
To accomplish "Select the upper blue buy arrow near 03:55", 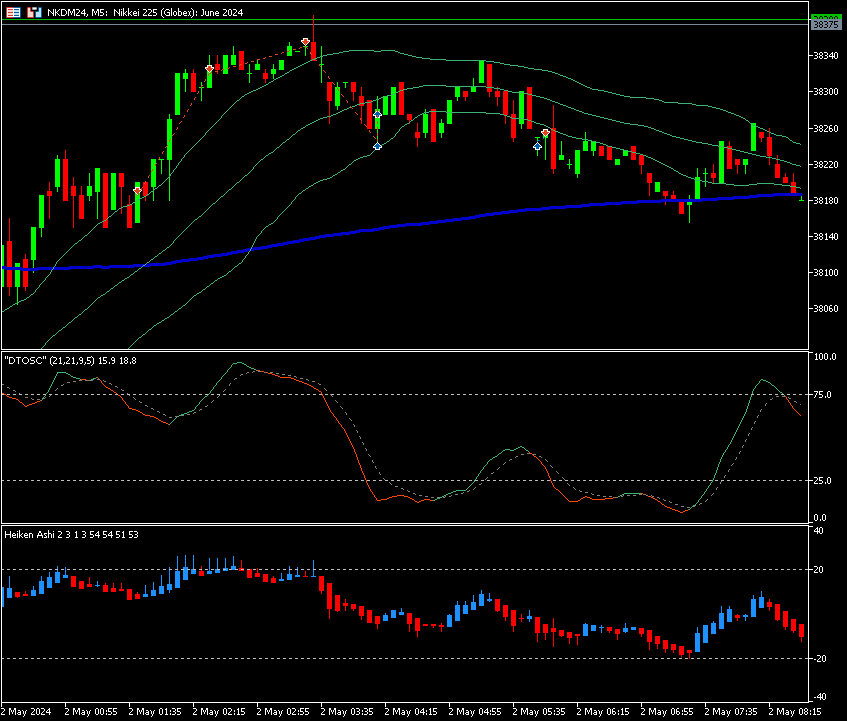I will click(x=378, y=114).
